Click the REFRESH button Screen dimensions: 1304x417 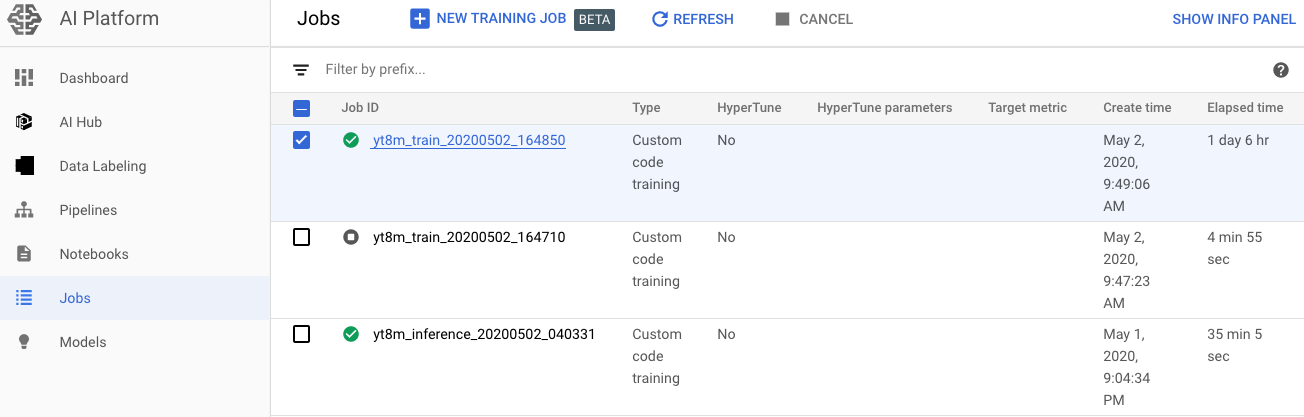(692, 19)
